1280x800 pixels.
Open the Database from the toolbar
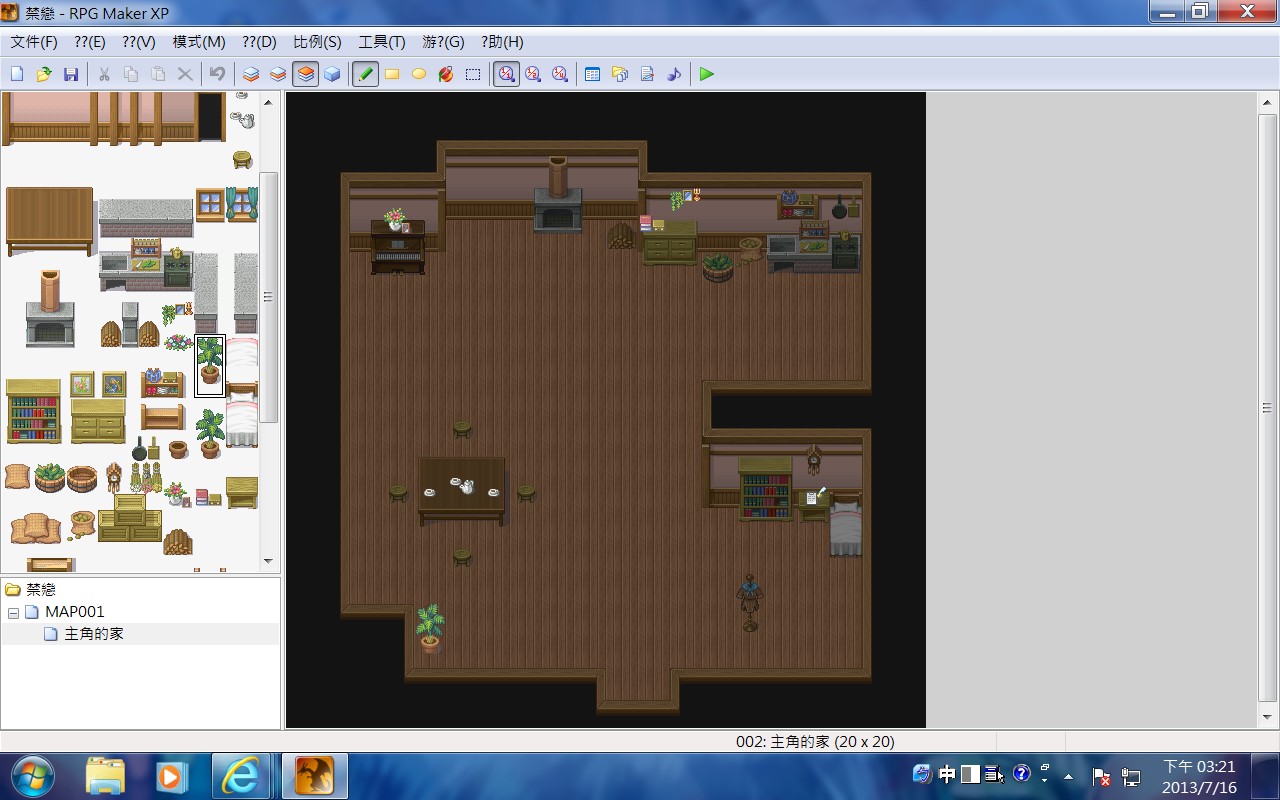pos(592,74)
